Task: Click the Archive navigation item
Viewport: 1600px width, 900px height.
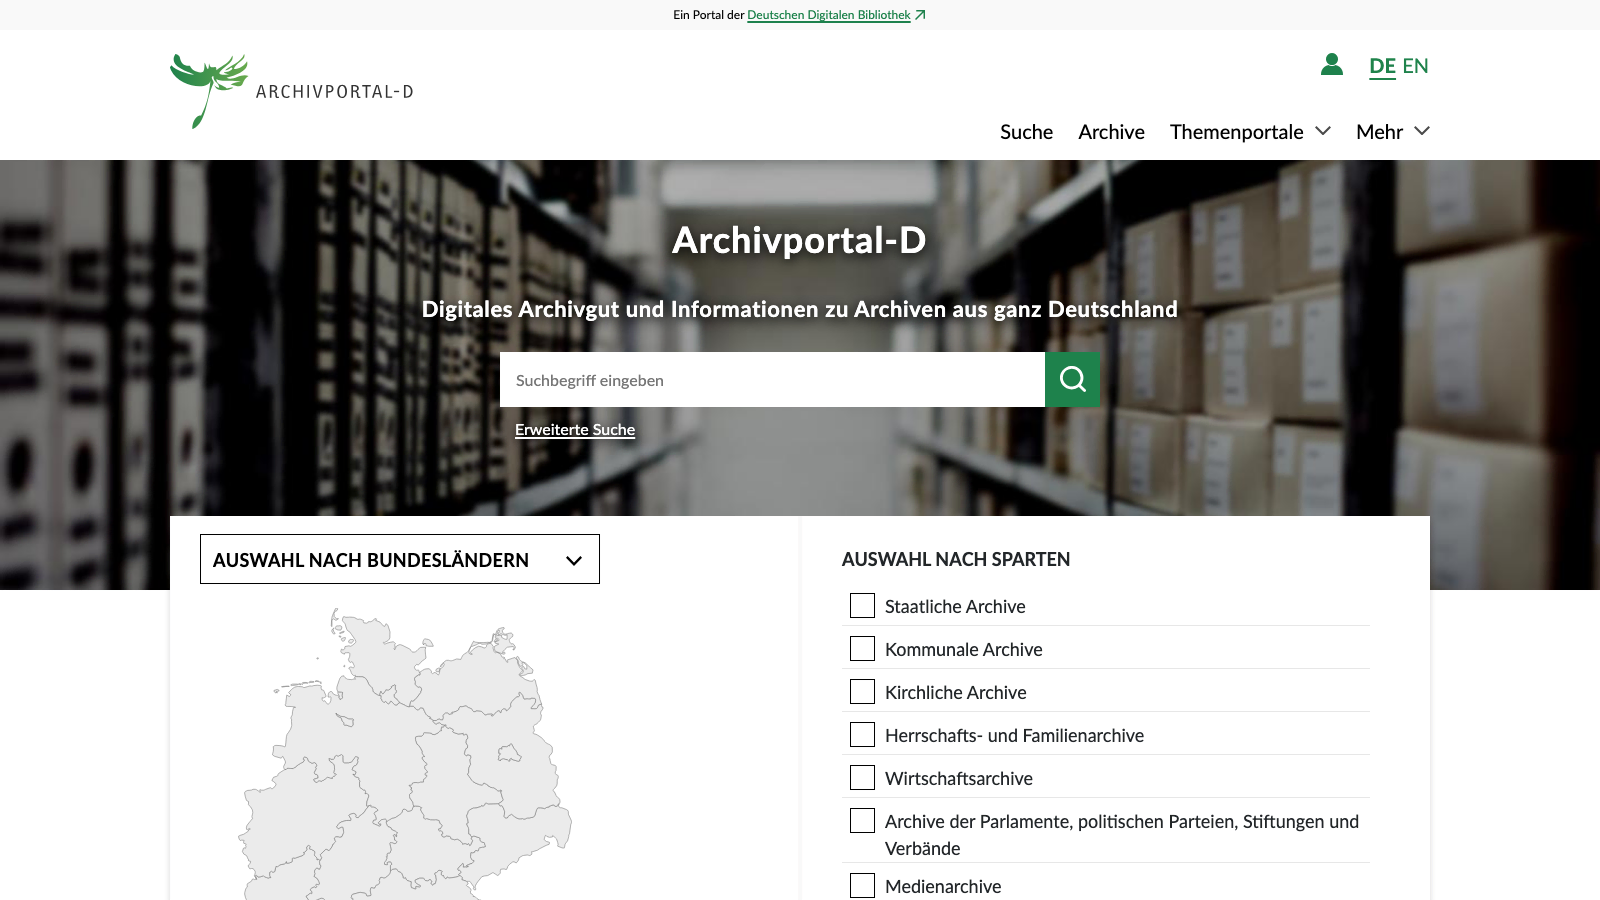Action: pos(1111,131)
